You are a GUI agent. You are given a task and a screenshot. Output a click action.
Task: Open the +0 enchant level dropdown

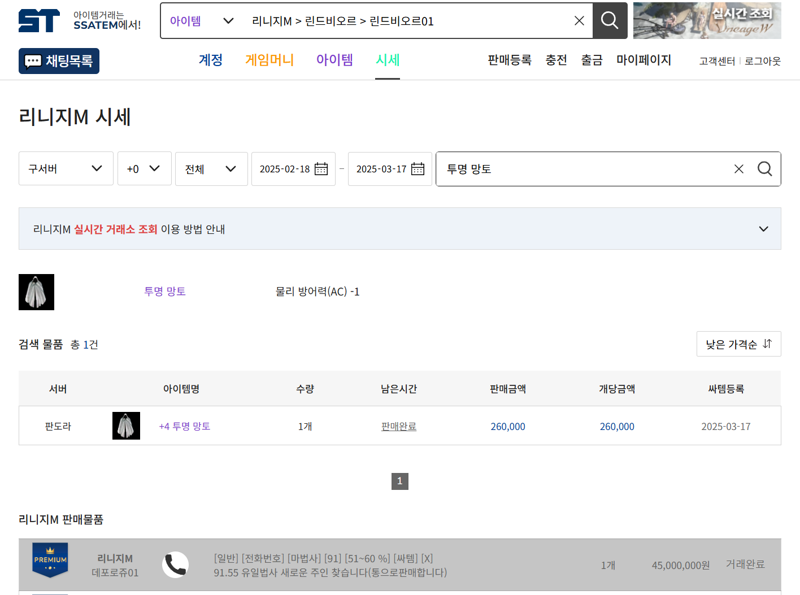coord(144,168)
